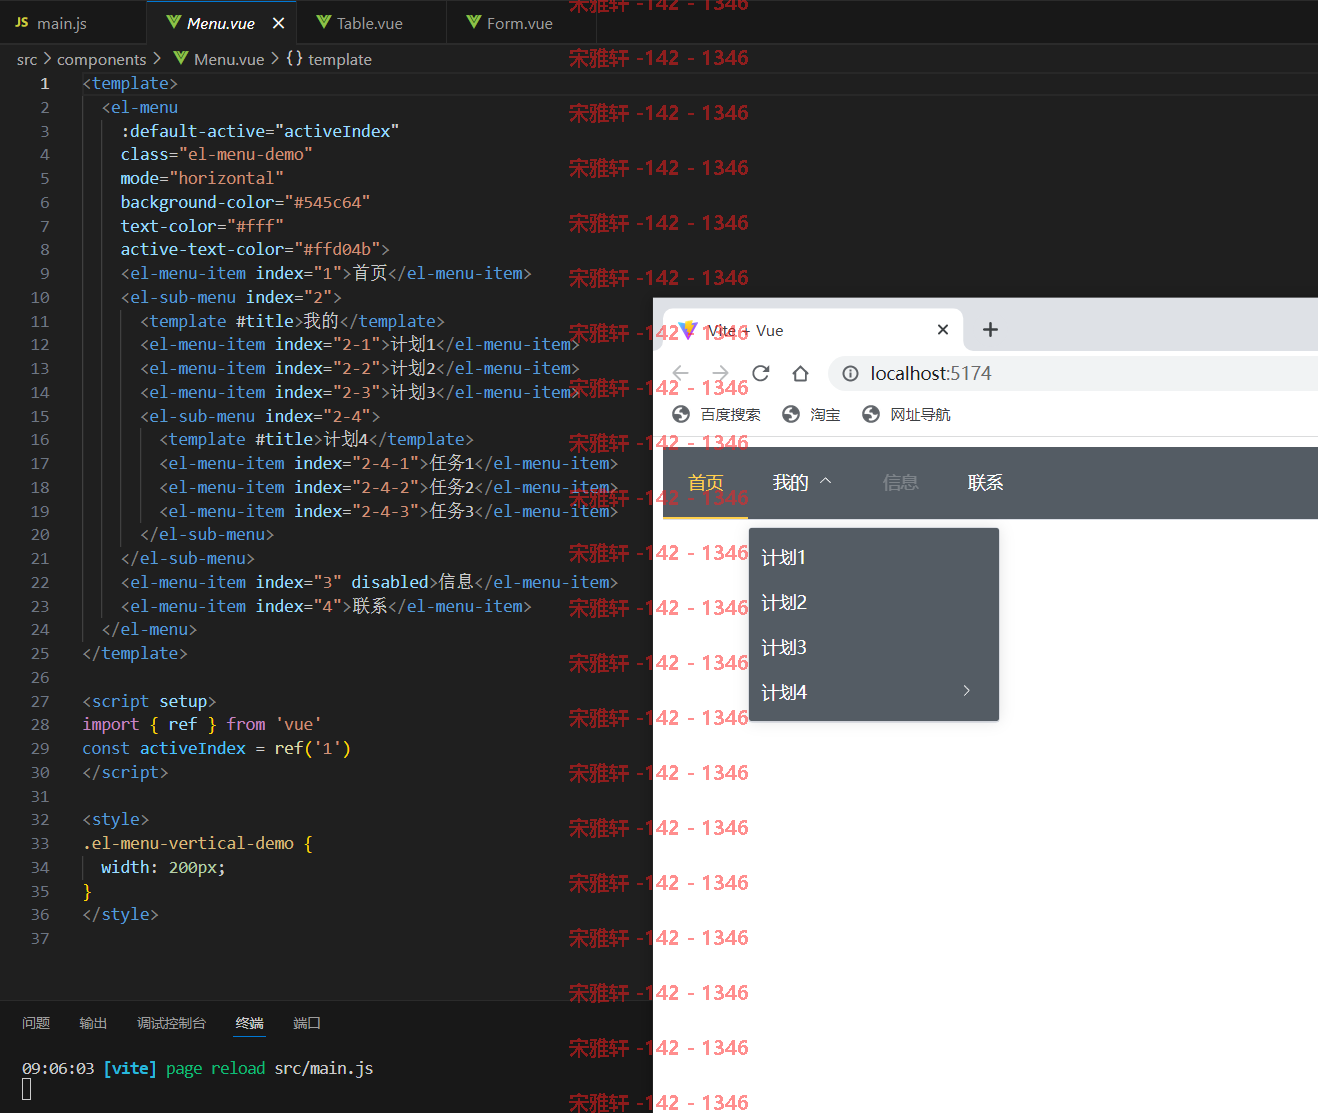The image size is (1318, 1113).
Task: Click the Vite + Vue browser tab title
Action: (x=745, y=330)
